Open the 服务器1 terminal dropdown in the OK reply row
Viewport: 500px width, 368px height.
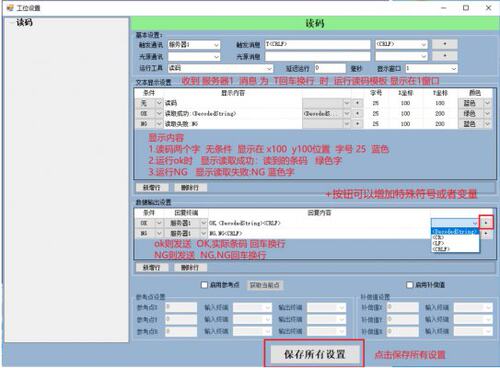coord(185,223)
